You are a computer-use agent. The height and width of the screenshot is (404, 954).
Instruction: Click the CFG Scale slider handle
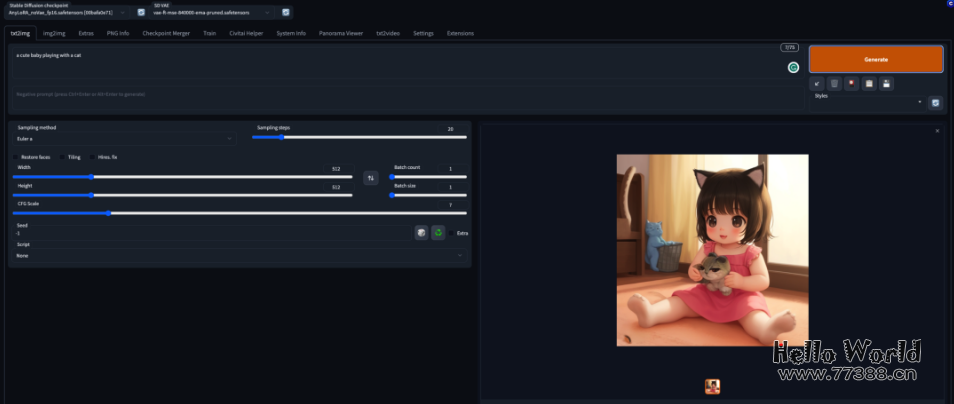point(109,213)
